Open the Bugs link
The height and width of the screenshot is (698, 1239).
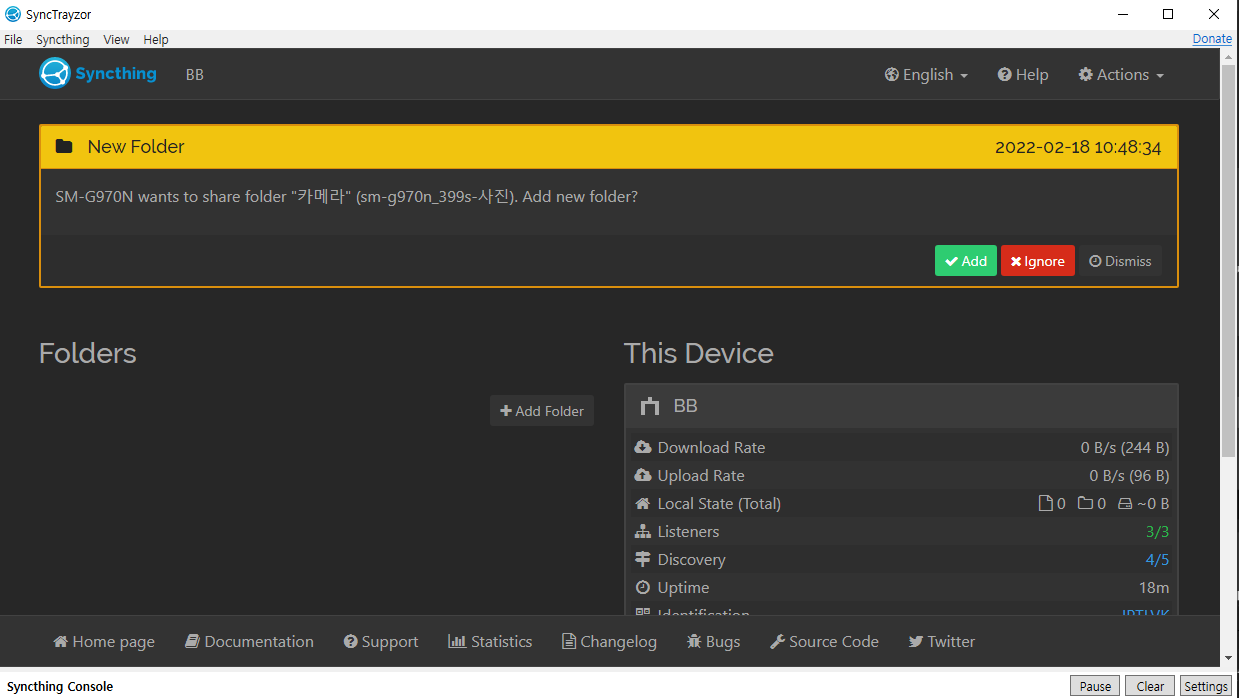[714, 642]
